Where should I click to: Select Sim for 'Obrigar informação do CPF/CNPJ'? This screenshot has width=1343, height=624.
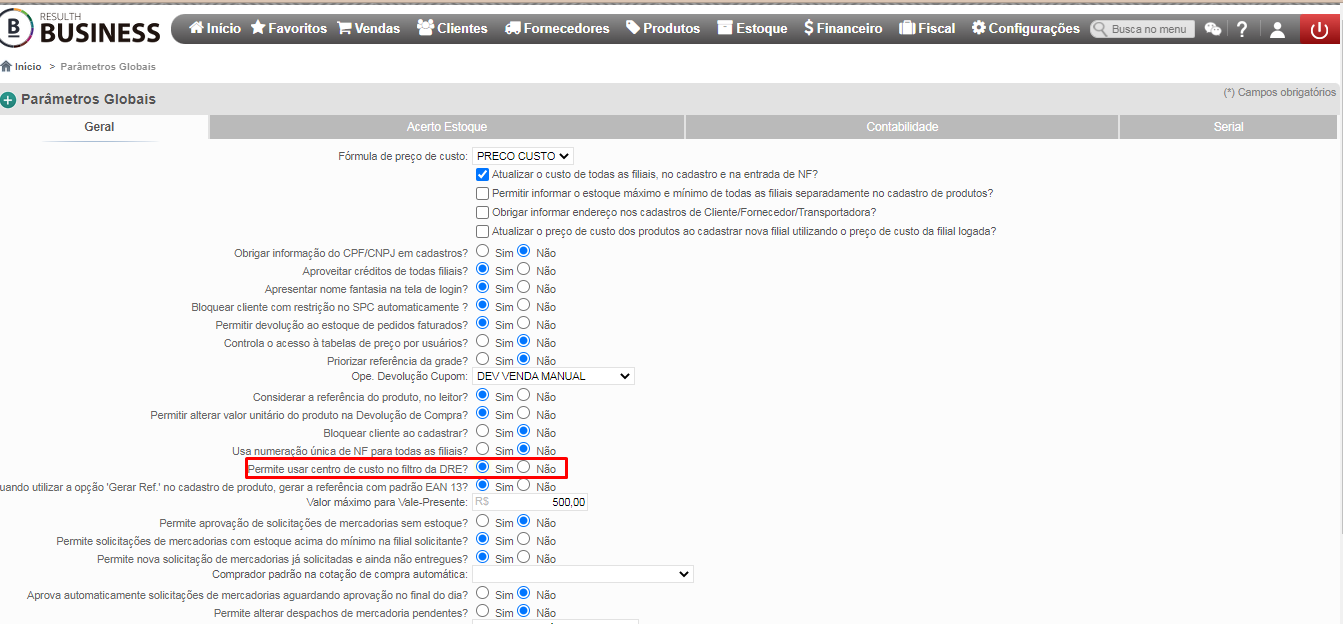[x=483, y=251]
